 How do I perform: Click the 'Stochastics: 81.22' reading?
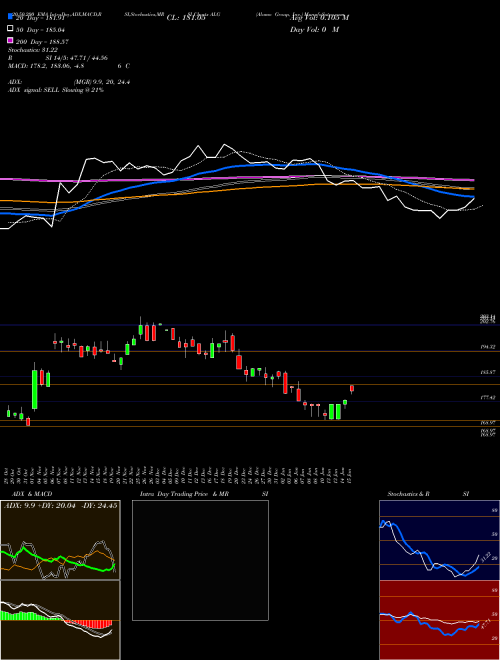coord(33,50)
